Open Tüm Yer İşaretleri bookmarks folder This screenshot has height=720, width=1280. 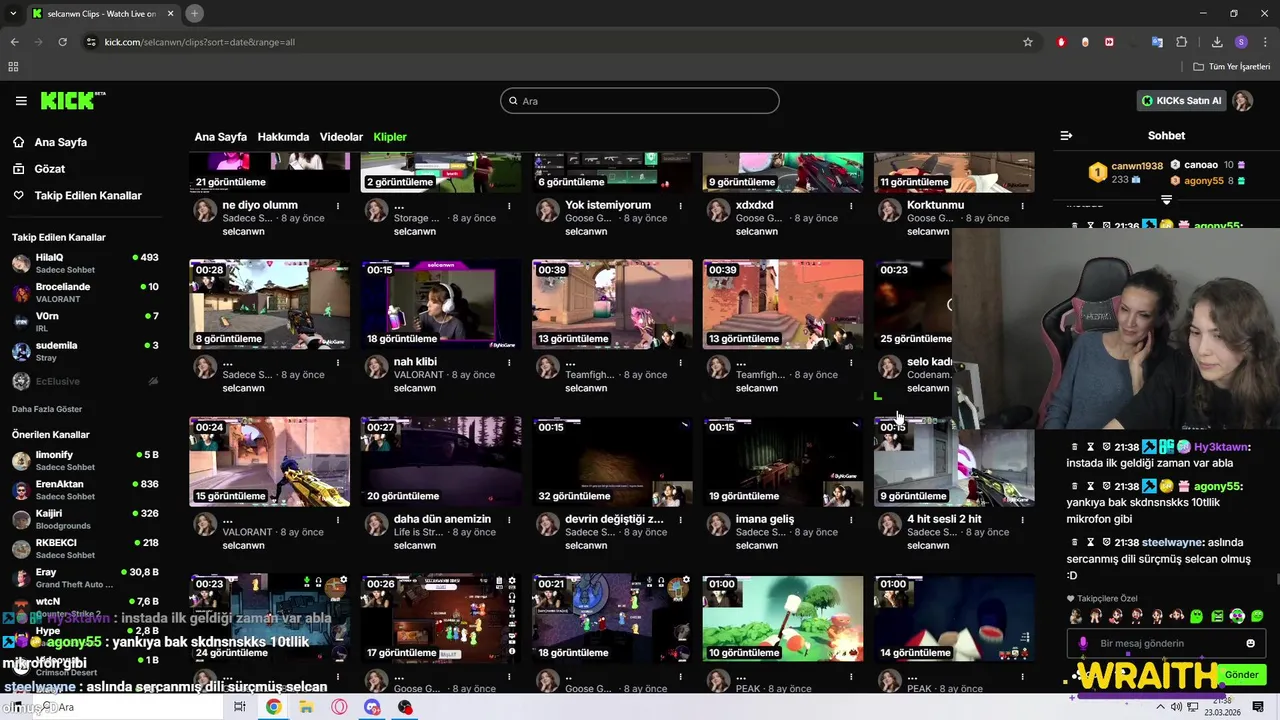coord(1231,66)
